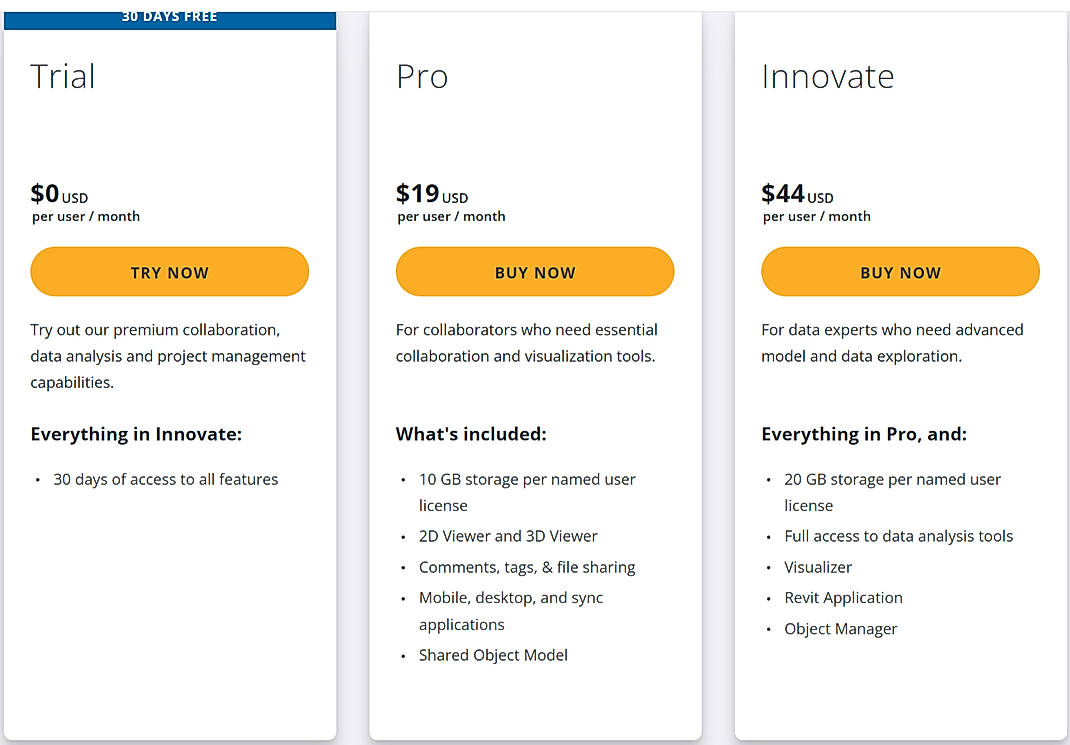Click the 30 days of access feature
This screenshot has width=1070, height=745.
pyautogui.click(x=166, y=479)
